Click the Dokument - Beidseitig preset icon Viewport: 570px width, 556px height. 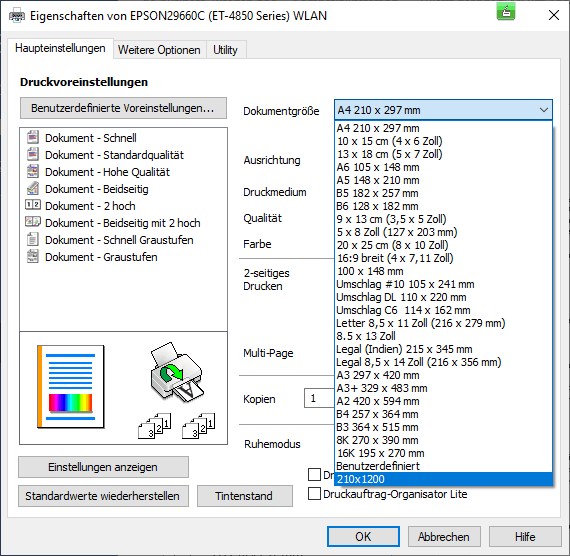(33, 188)
